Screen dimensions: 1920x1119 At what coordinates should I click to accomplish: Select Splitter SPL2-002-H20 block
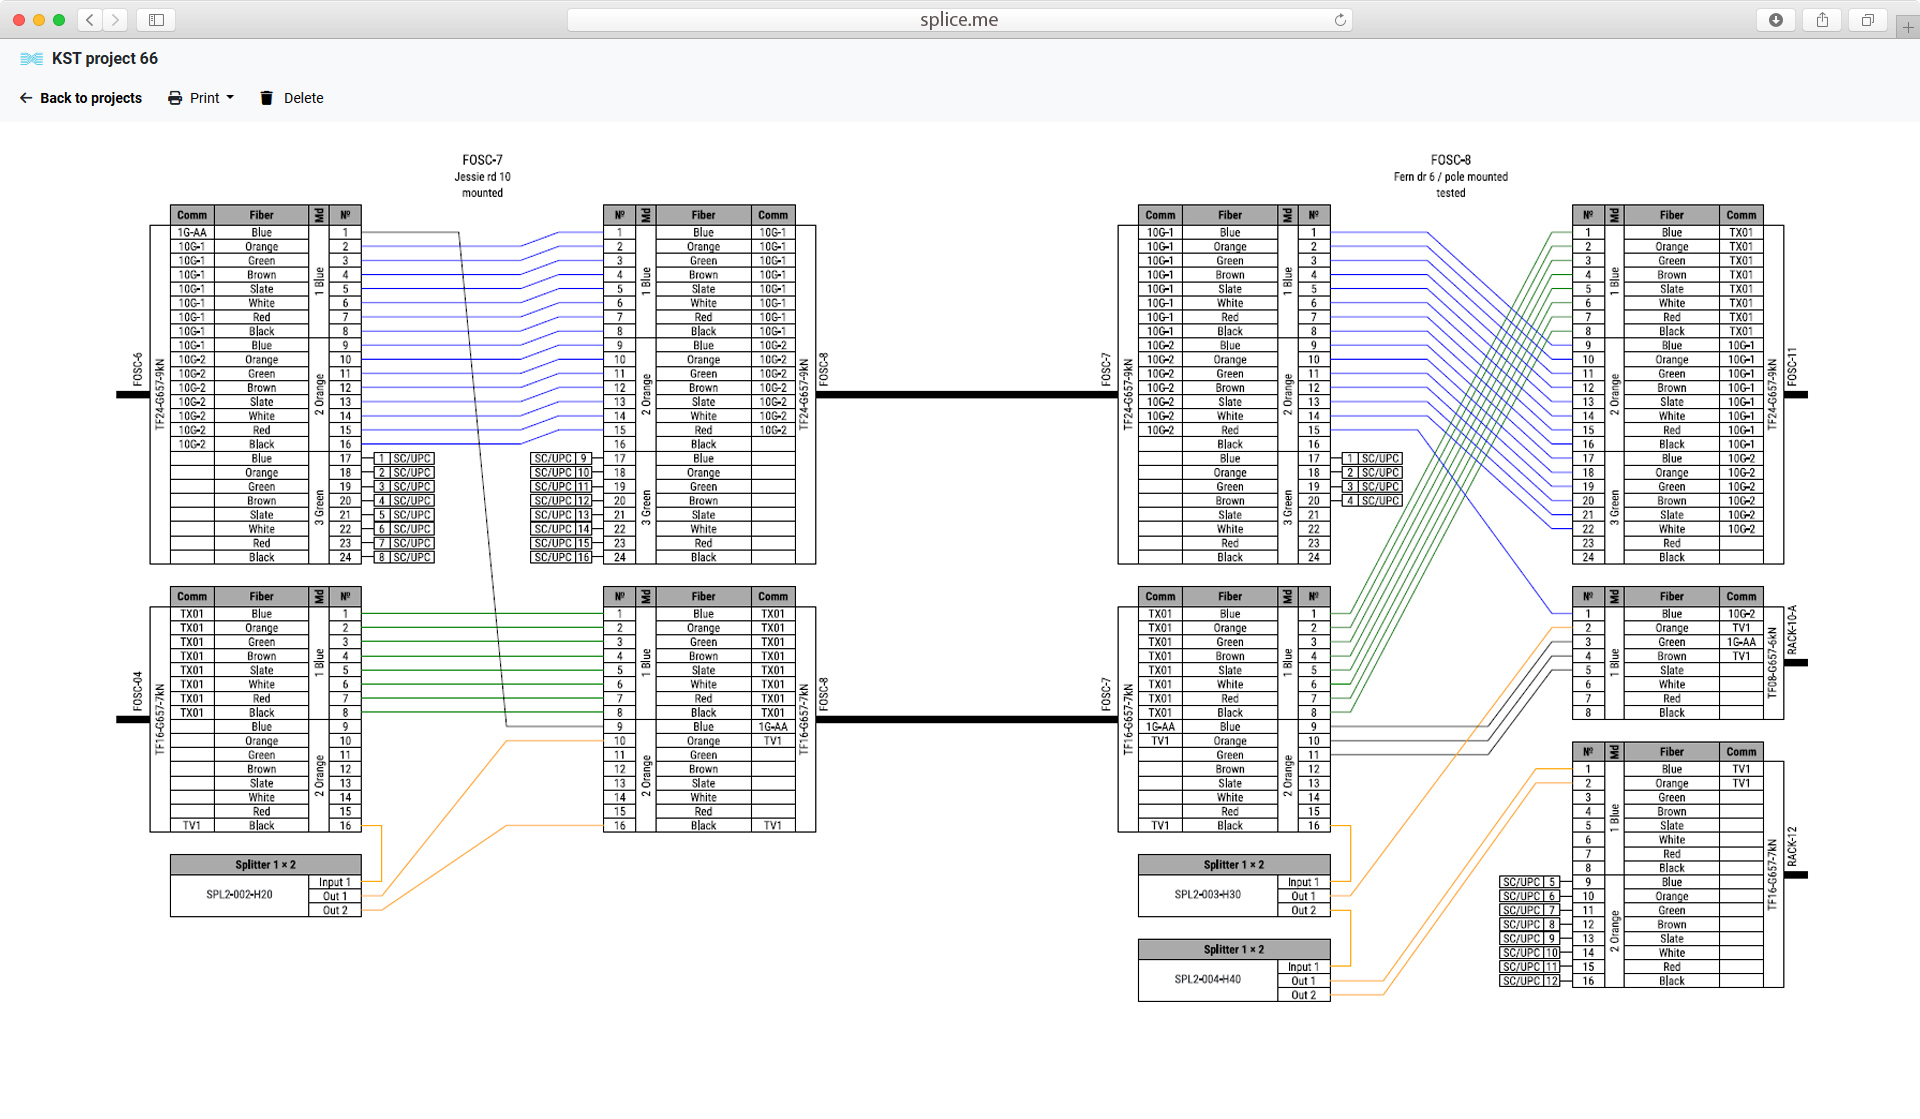[x=239, y=895]
